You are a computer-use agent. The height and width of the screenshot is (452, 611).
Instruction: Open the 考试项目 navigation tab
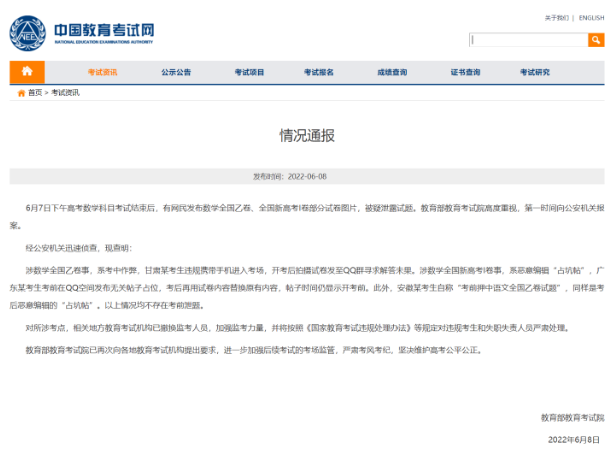(x=249, y=72)
